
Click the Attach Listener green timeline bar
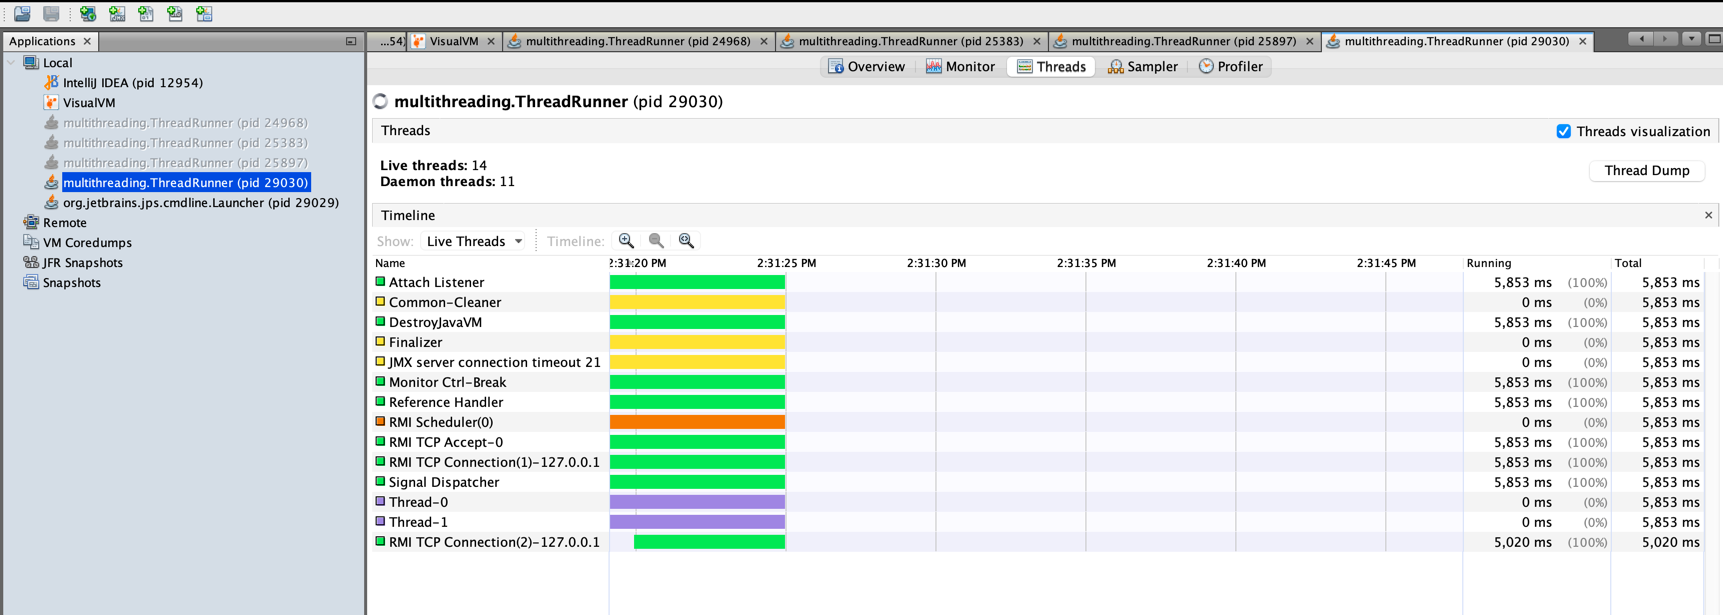[697, 282]
